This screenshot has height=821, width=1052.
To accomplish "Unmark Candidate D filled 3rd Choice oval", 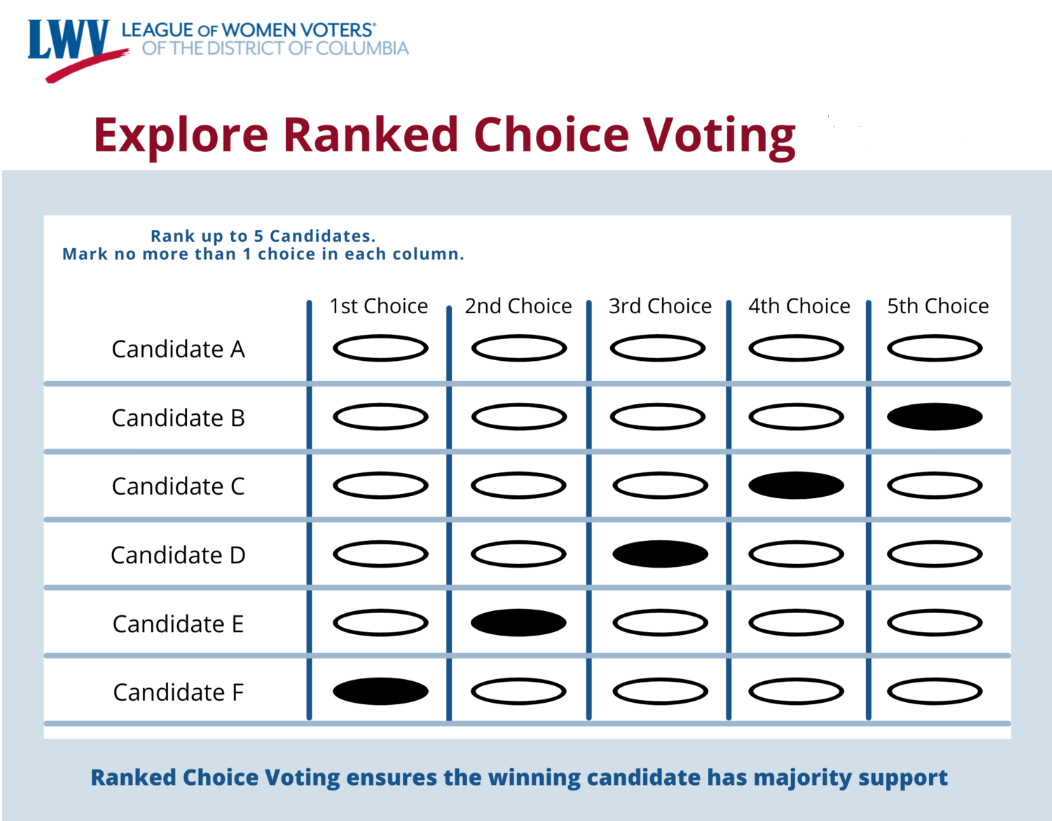I will [660, 554].
